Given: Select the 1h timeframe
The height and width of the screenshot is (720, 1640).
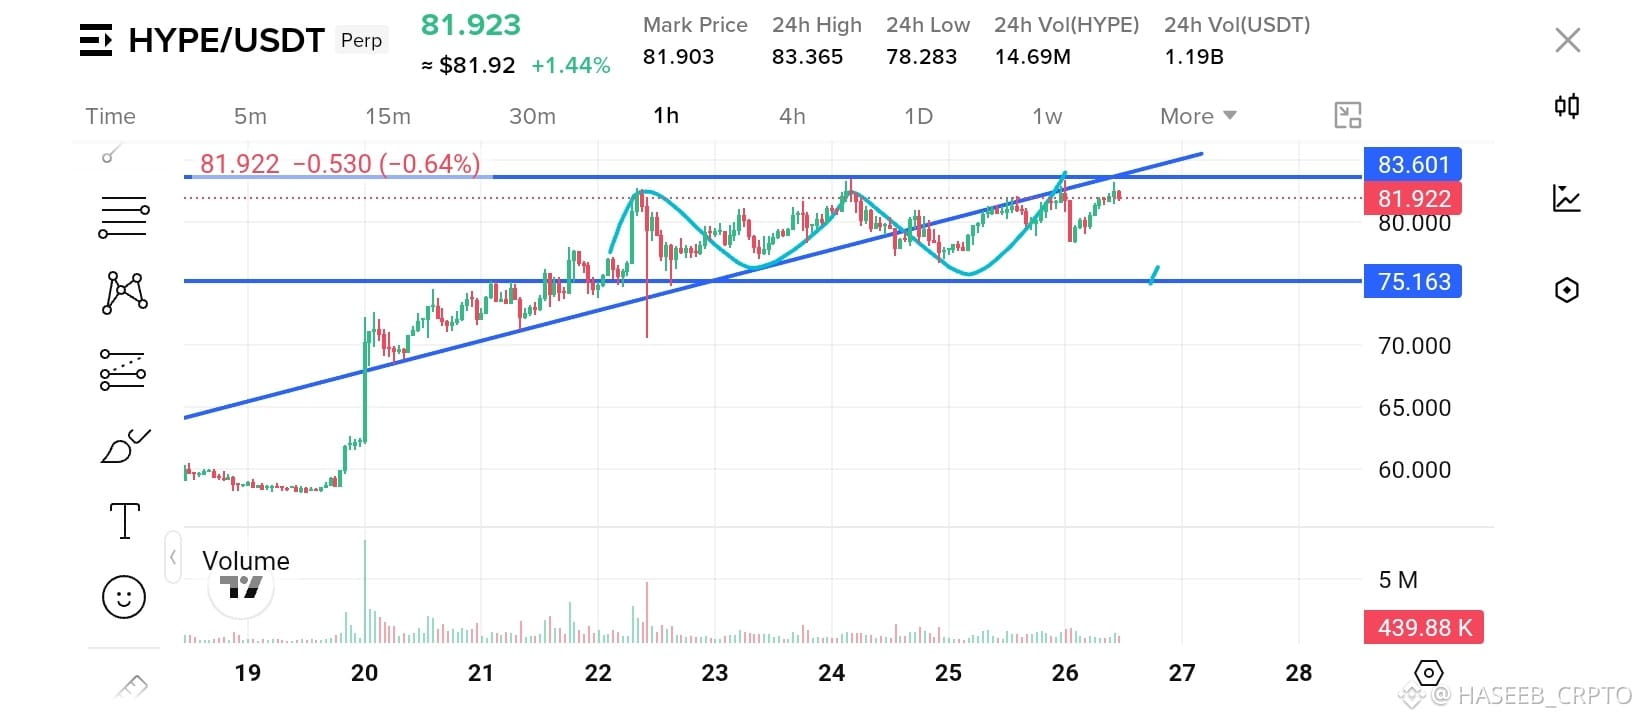Looking at the screenshot, I should pyautogui.click(x=666, y=116).
